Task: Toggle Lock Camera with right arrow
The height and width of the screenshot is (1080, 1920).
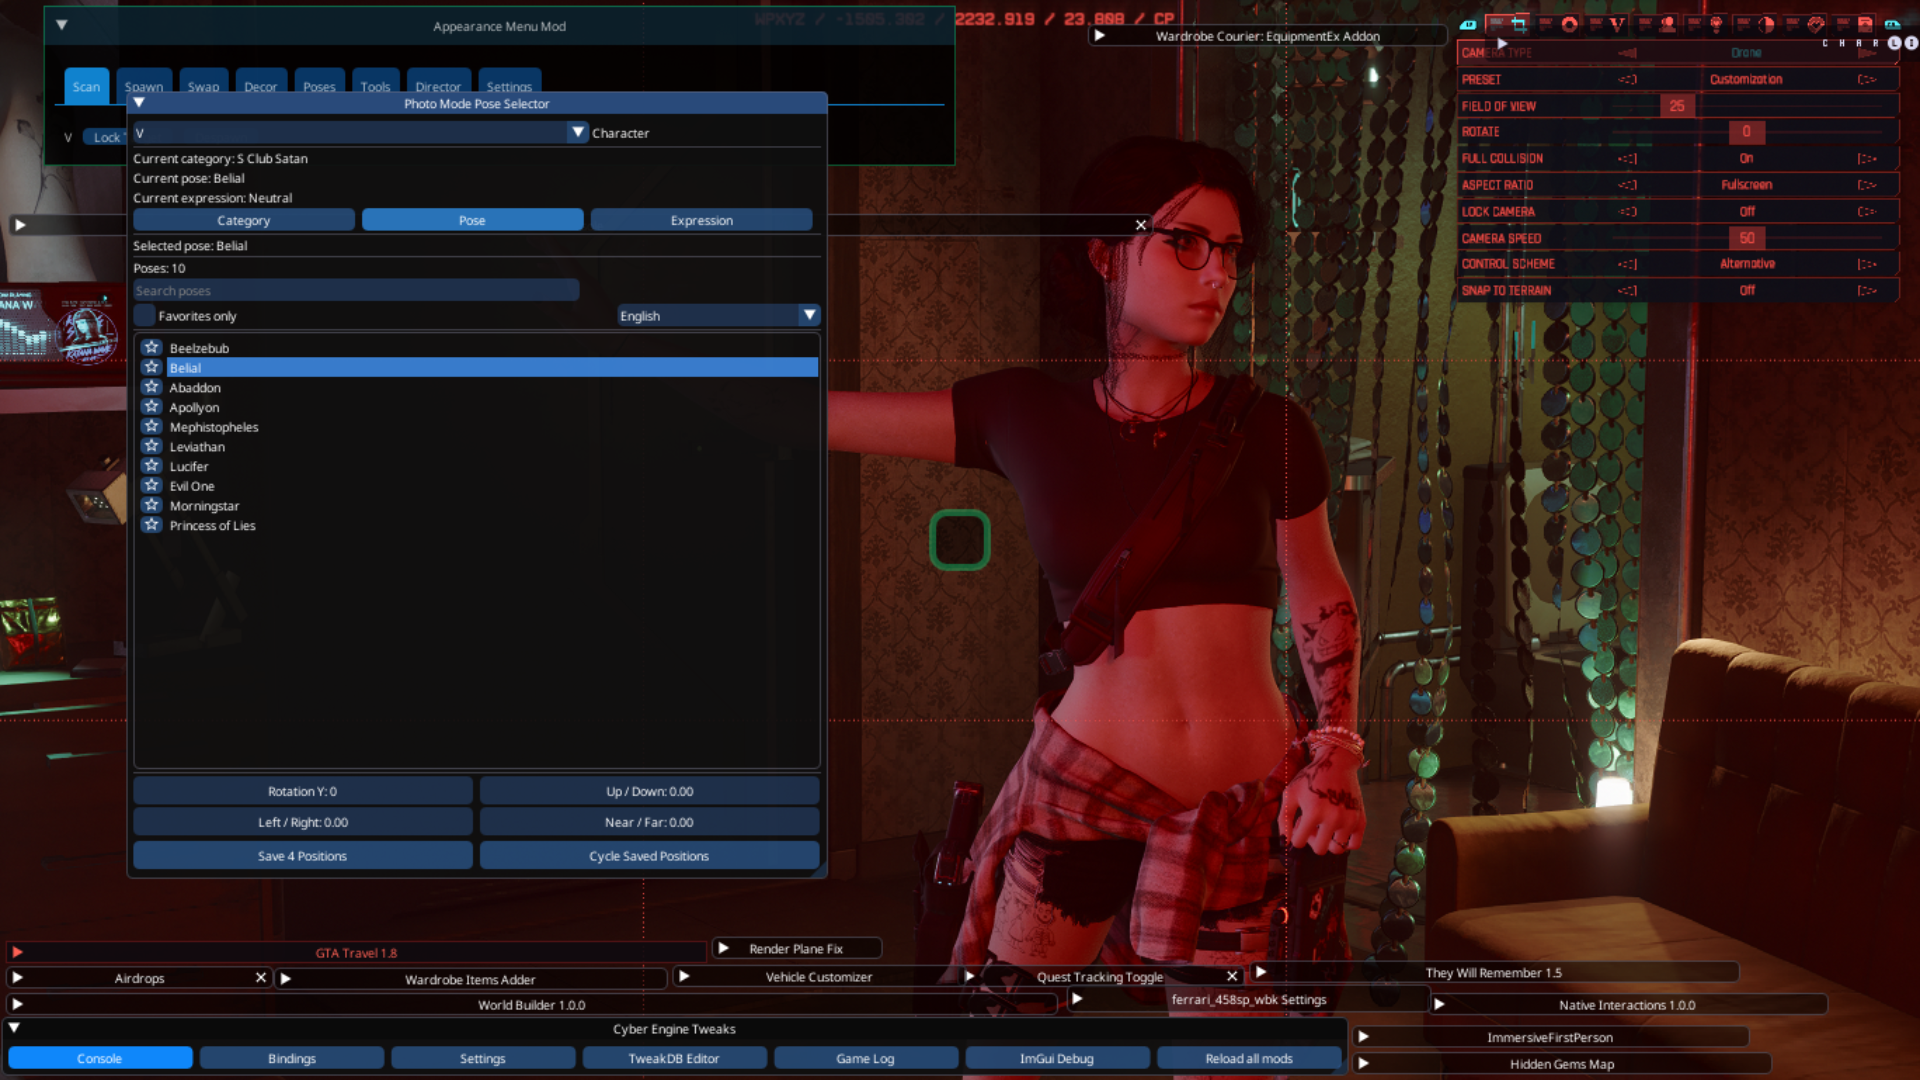Action: click(x=1866, y=211)
